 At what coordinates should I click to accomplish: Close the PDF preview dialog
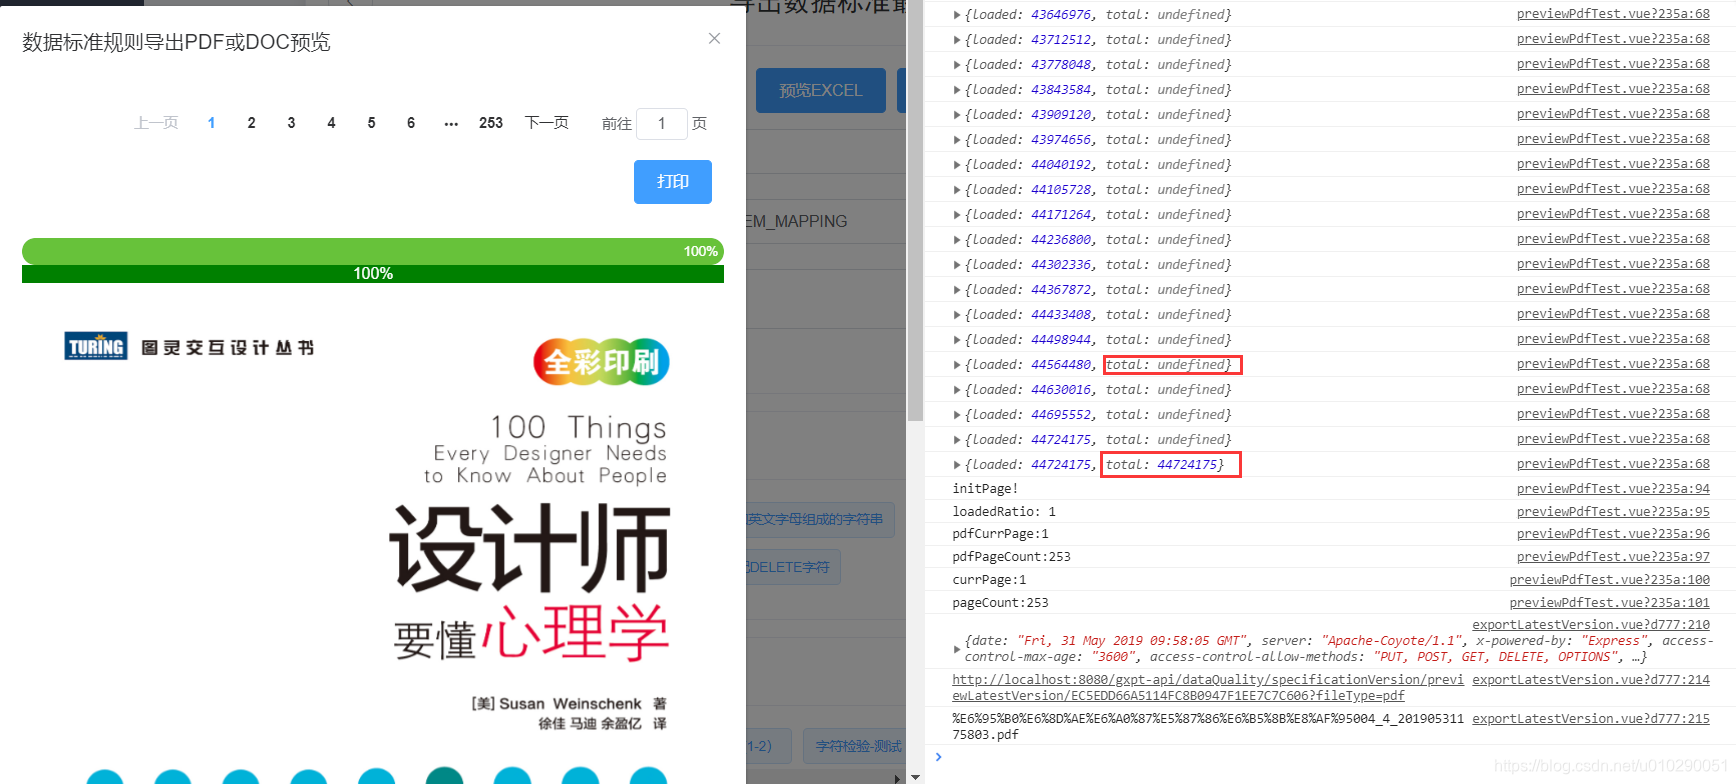(714, 38)
